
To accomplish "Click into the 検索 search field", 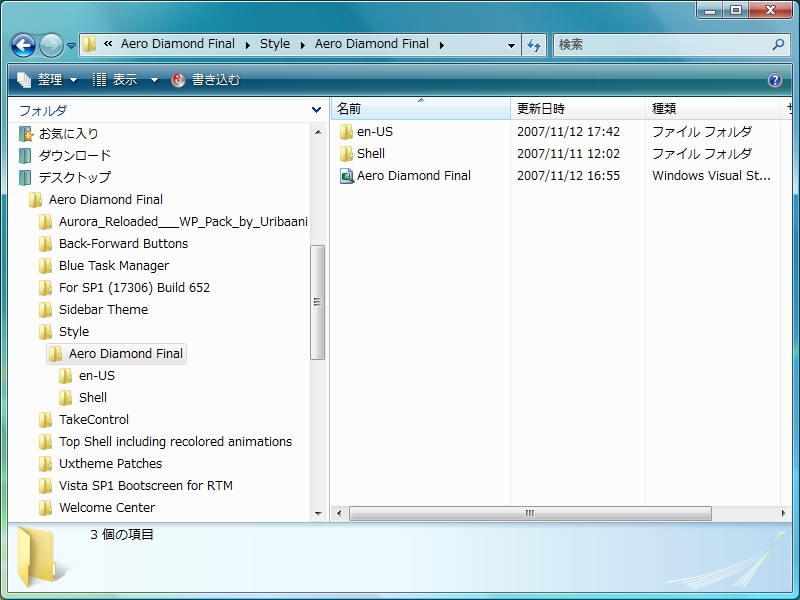I will (x=661, y=45).
